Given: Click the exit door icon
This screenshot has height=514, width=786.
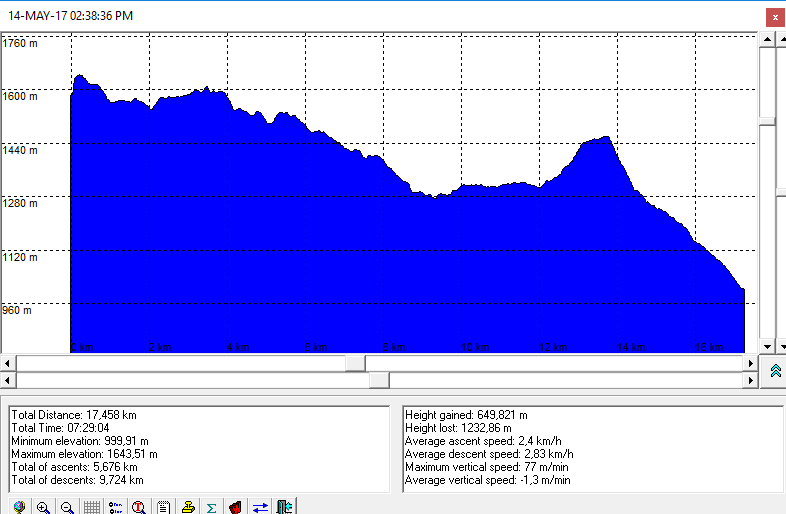Looking at the screenshot, I should 284,507.
